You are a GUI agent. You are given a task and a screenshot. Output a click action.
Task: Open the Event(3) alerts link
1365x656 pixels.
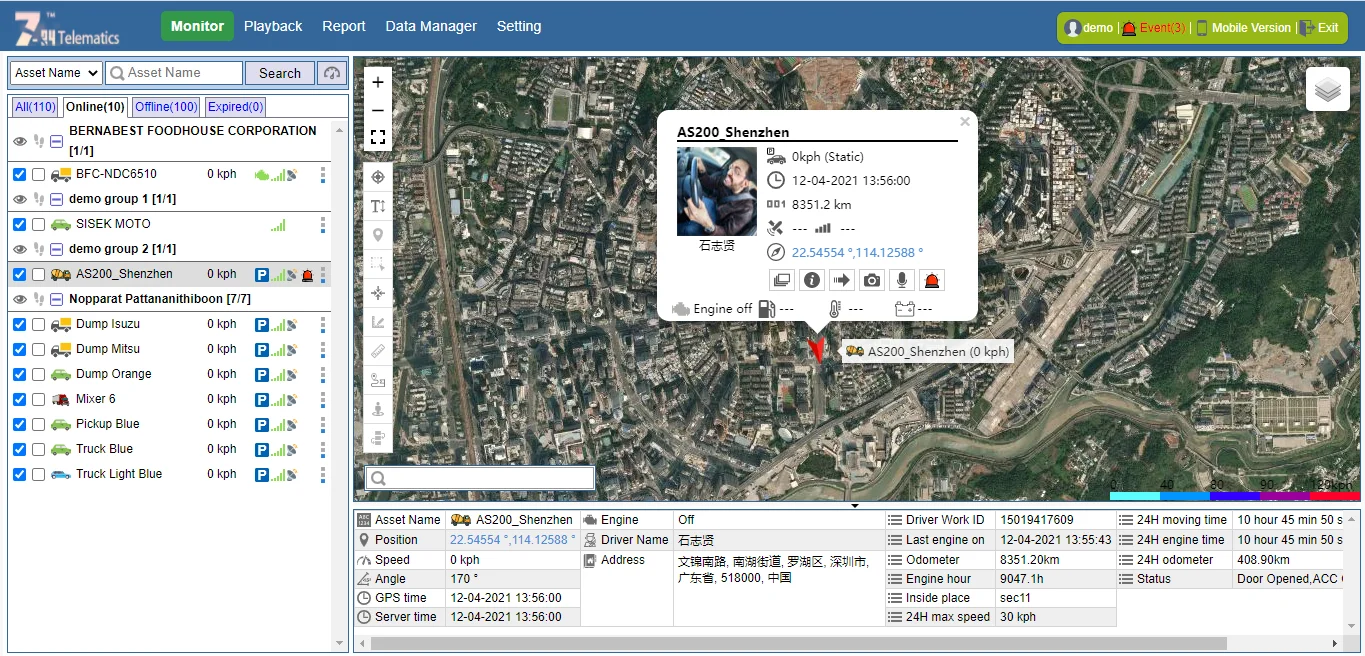pos(1162,28)
